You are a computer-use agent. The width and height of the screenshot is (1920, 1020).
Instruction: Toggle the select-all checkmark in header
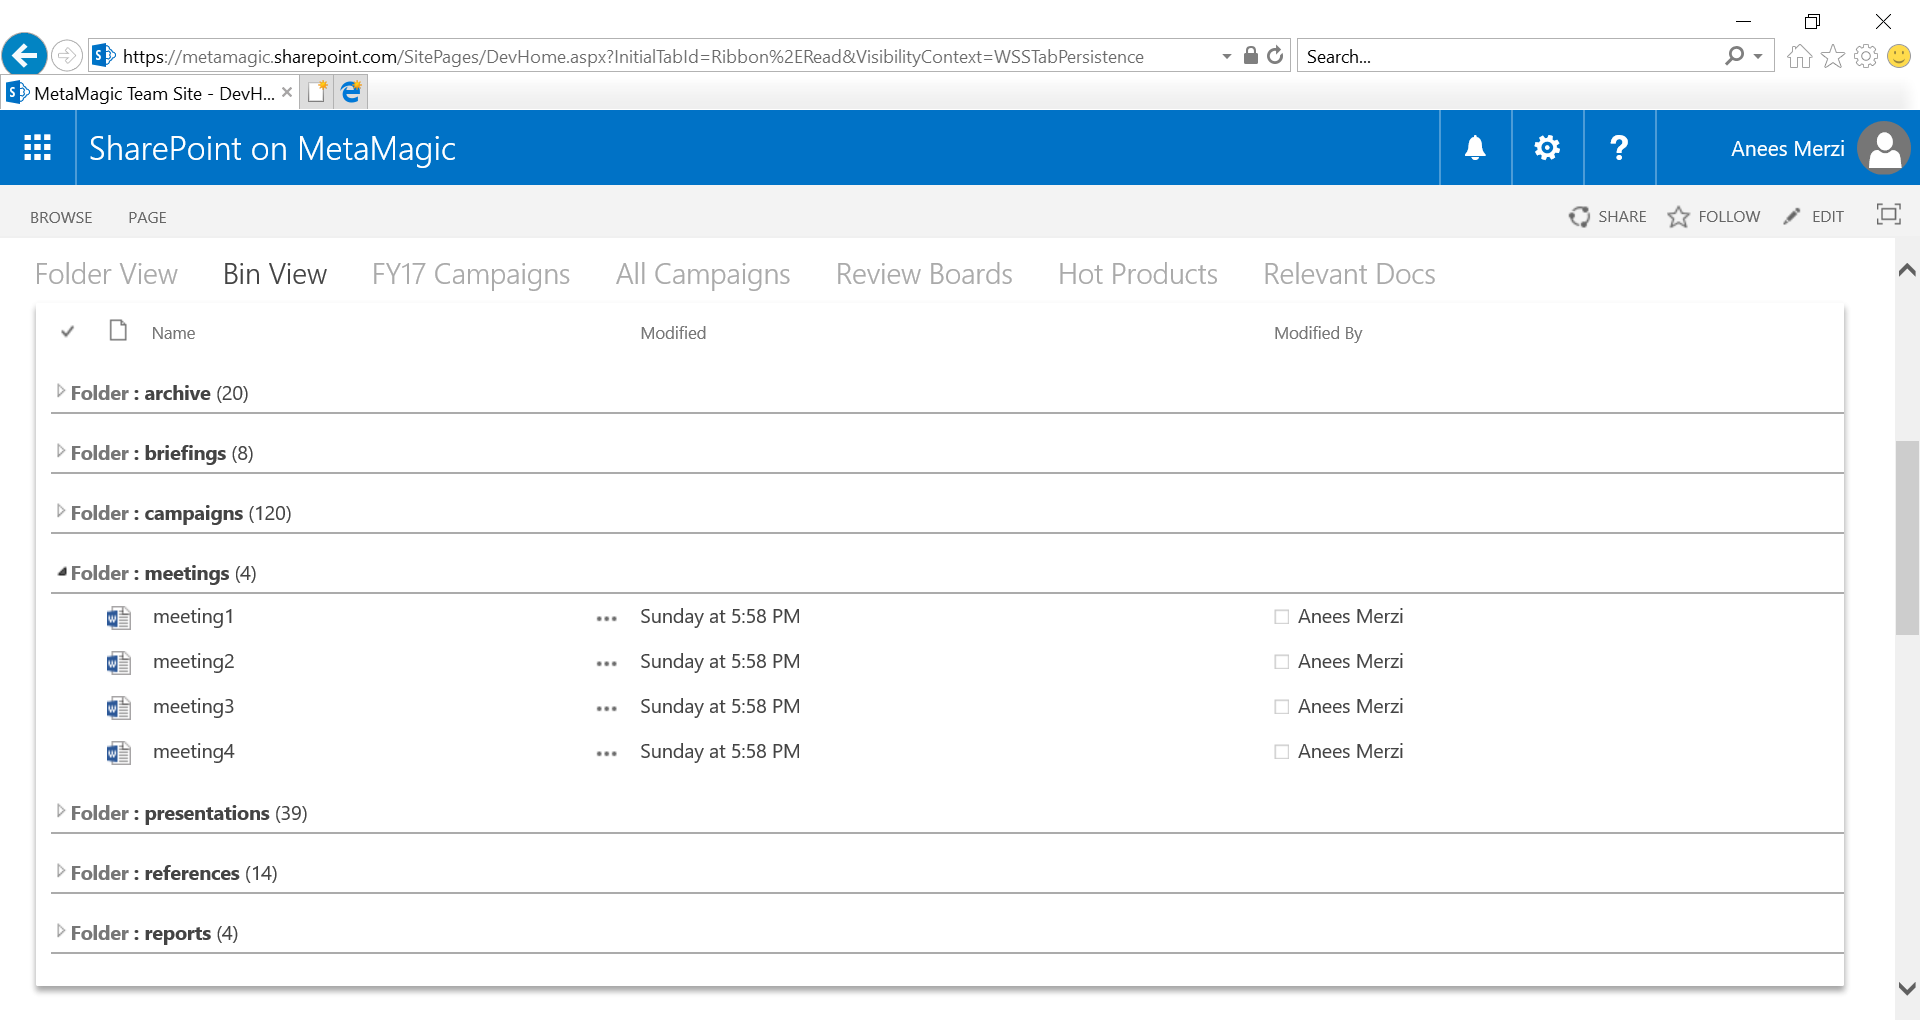pyautogui.click(x=67, y=332)
